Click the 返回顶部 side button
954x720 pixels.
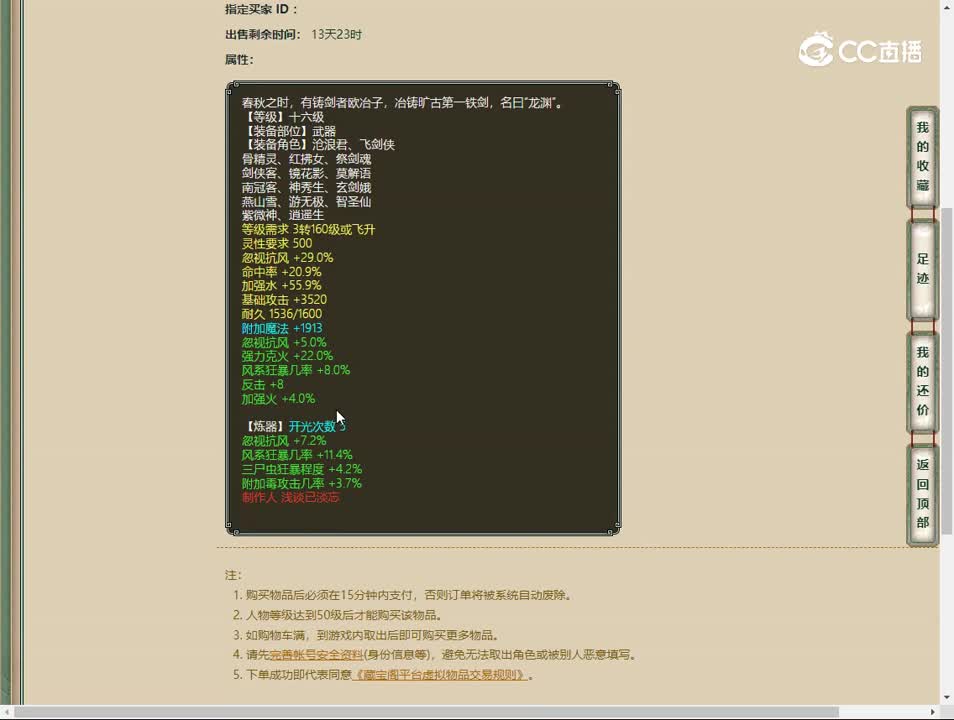pos(922,494)
